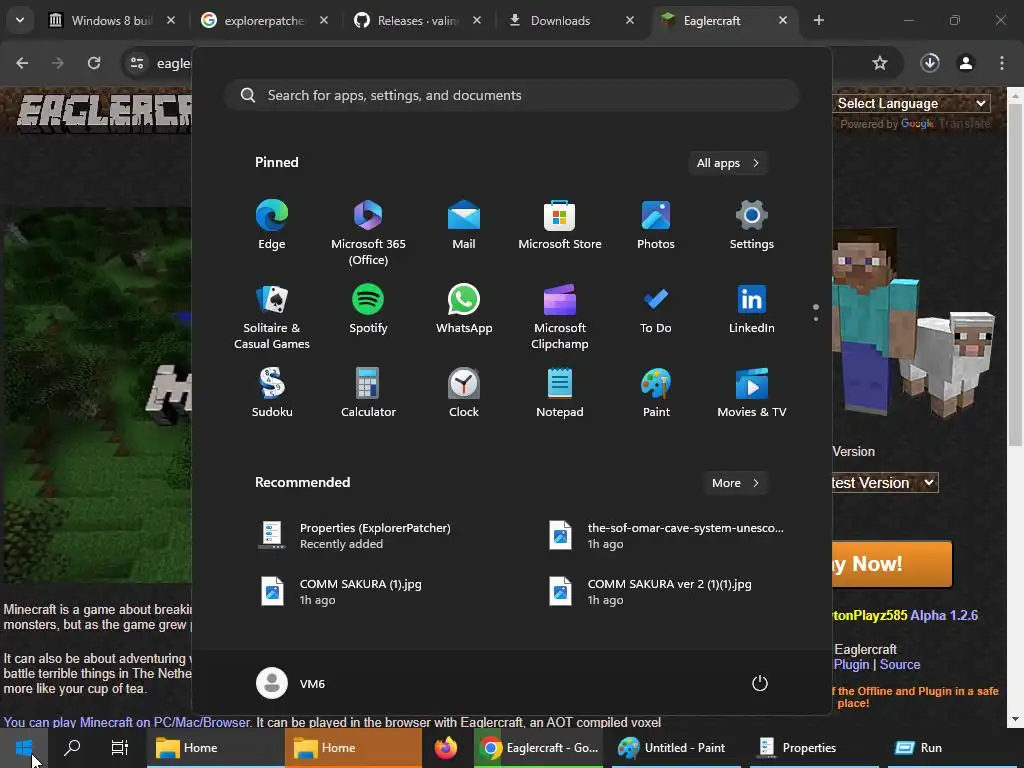Click the Alpha 1.2.6 link
Viewport: 1024px width, 768px height.
944,616
